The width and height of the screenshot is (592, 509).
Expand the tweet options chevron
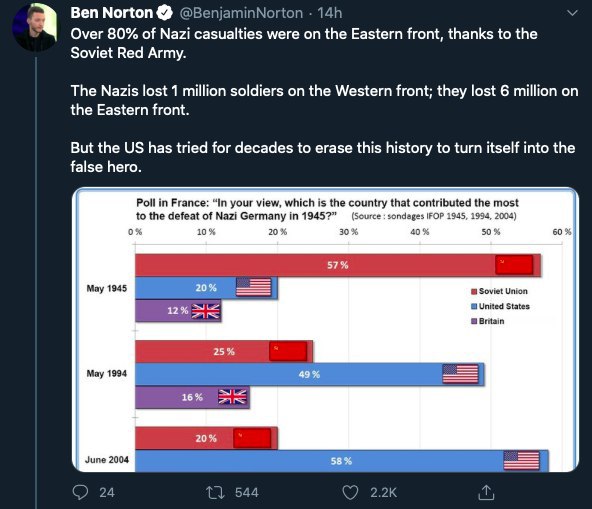click(573, 13)
